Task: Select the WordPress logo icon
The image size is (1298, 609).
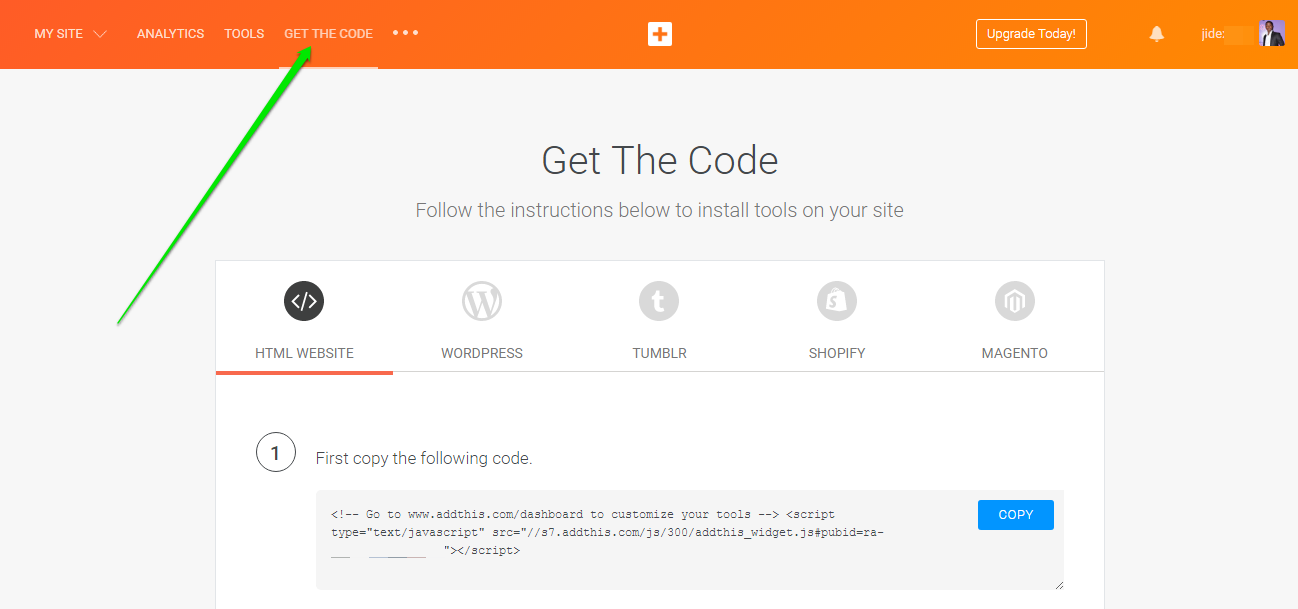Action: point(482,301)
